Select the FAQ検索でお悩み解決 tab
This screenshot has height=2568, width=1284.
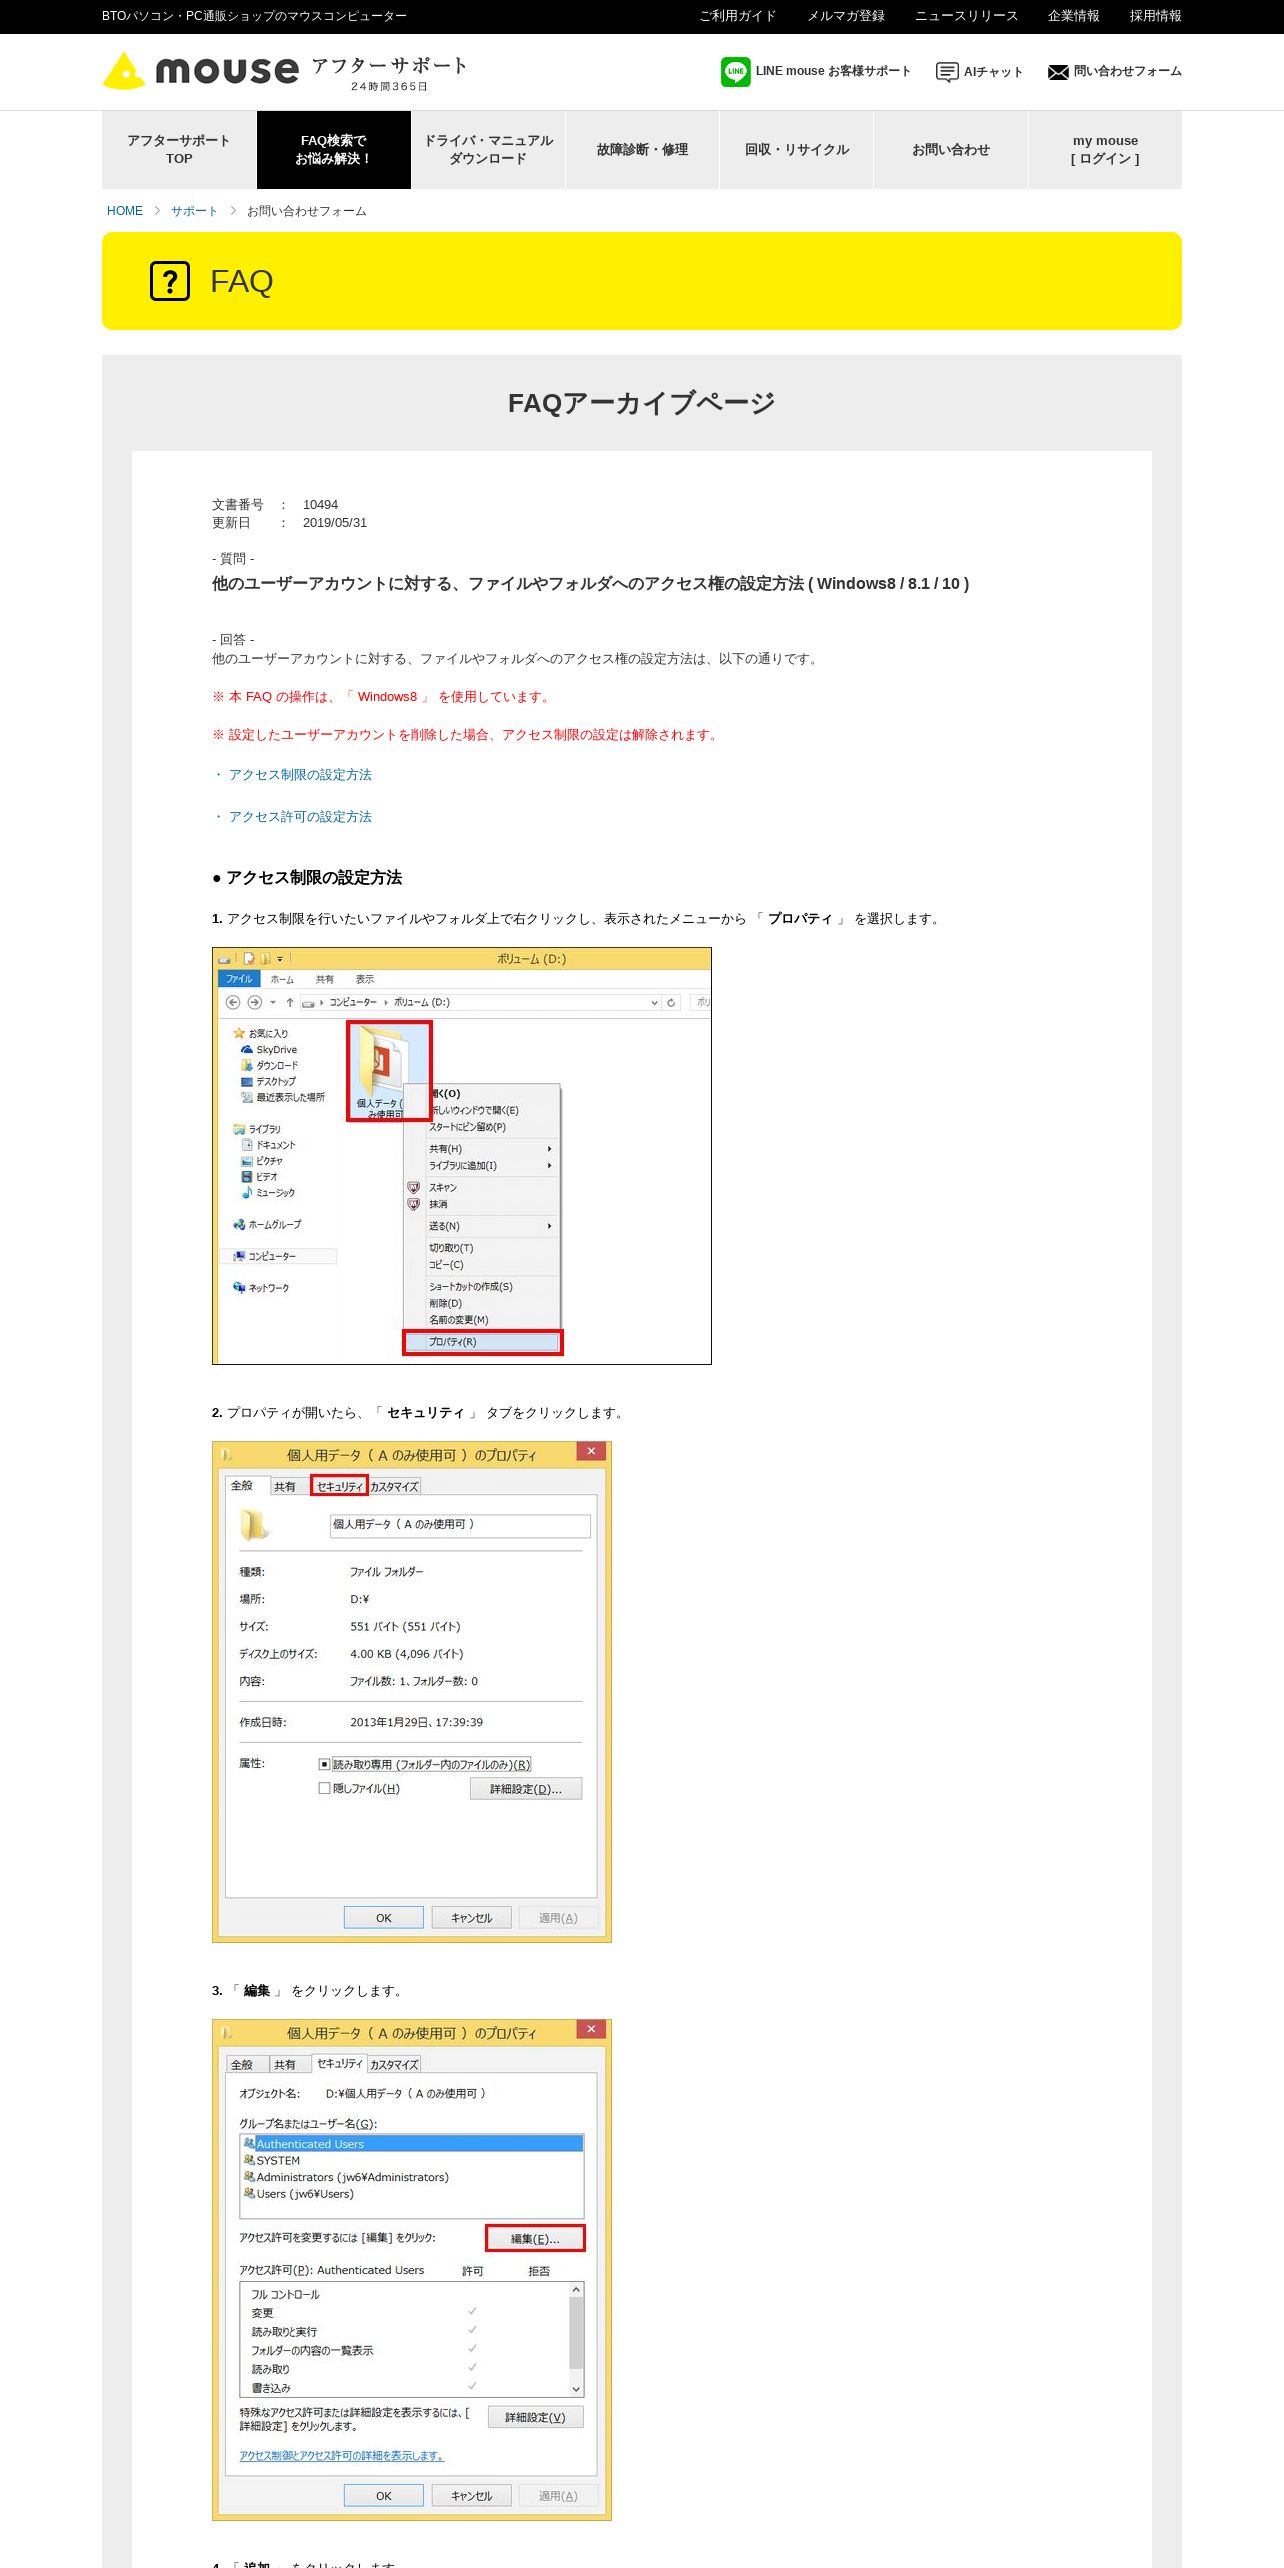334,150
